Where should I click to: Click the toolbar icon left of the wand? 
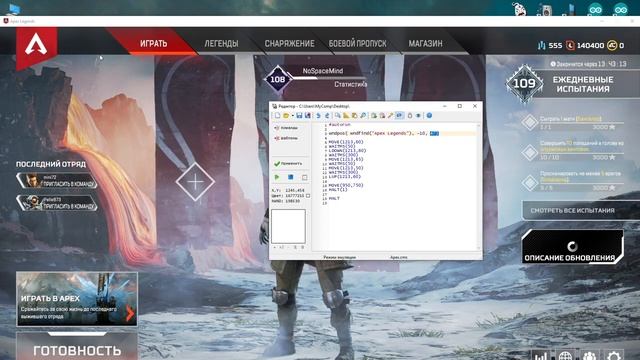tap(382, 116)
